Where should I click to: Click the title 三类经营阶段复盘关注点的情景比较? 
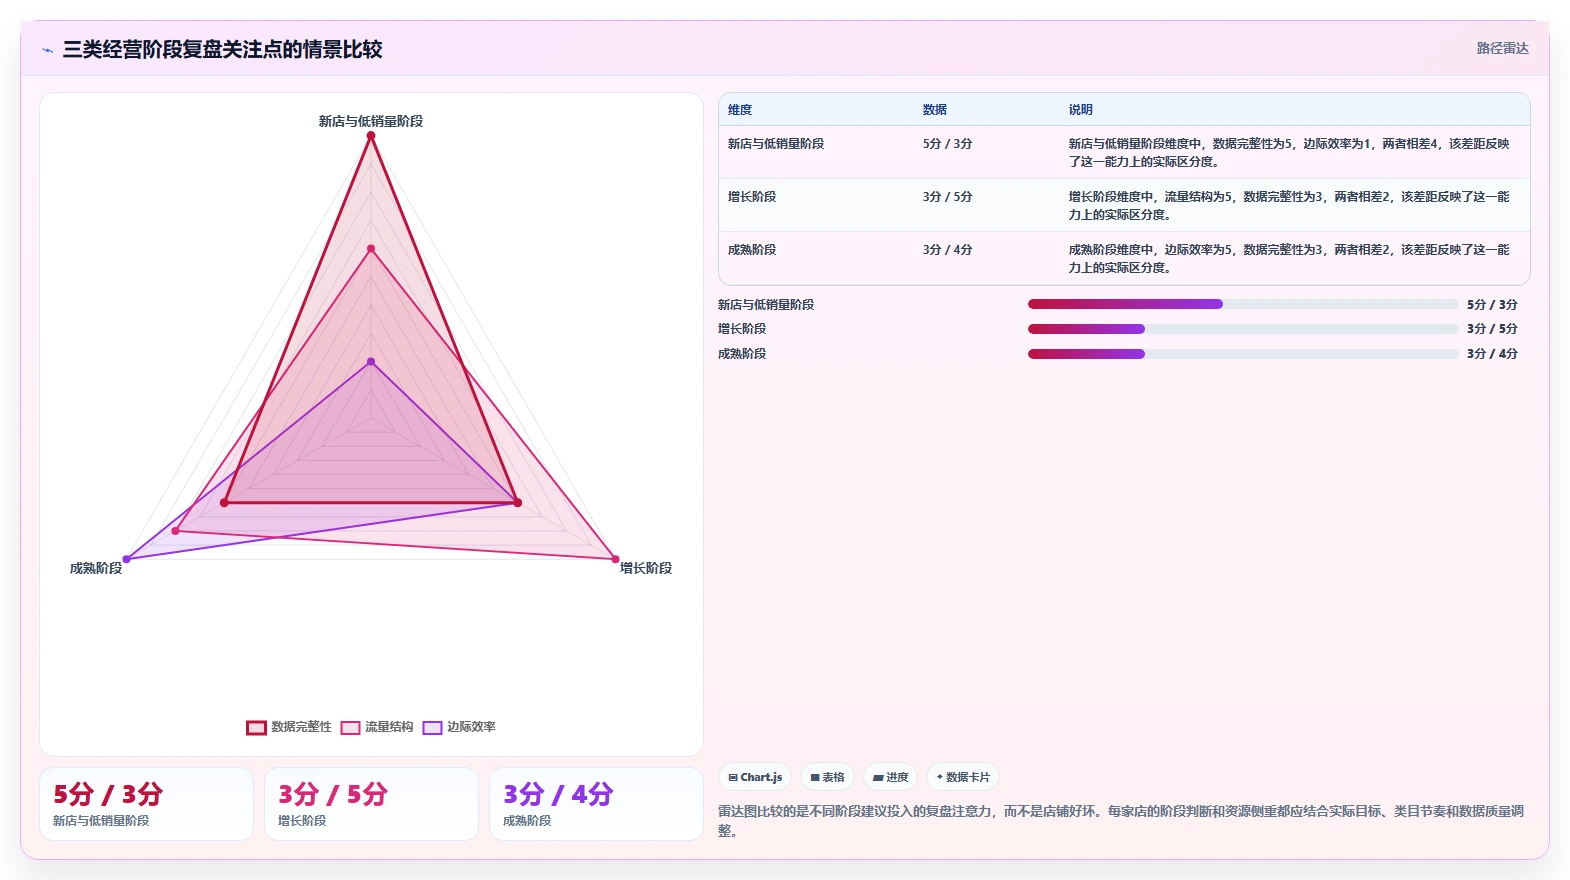point(222,49)
